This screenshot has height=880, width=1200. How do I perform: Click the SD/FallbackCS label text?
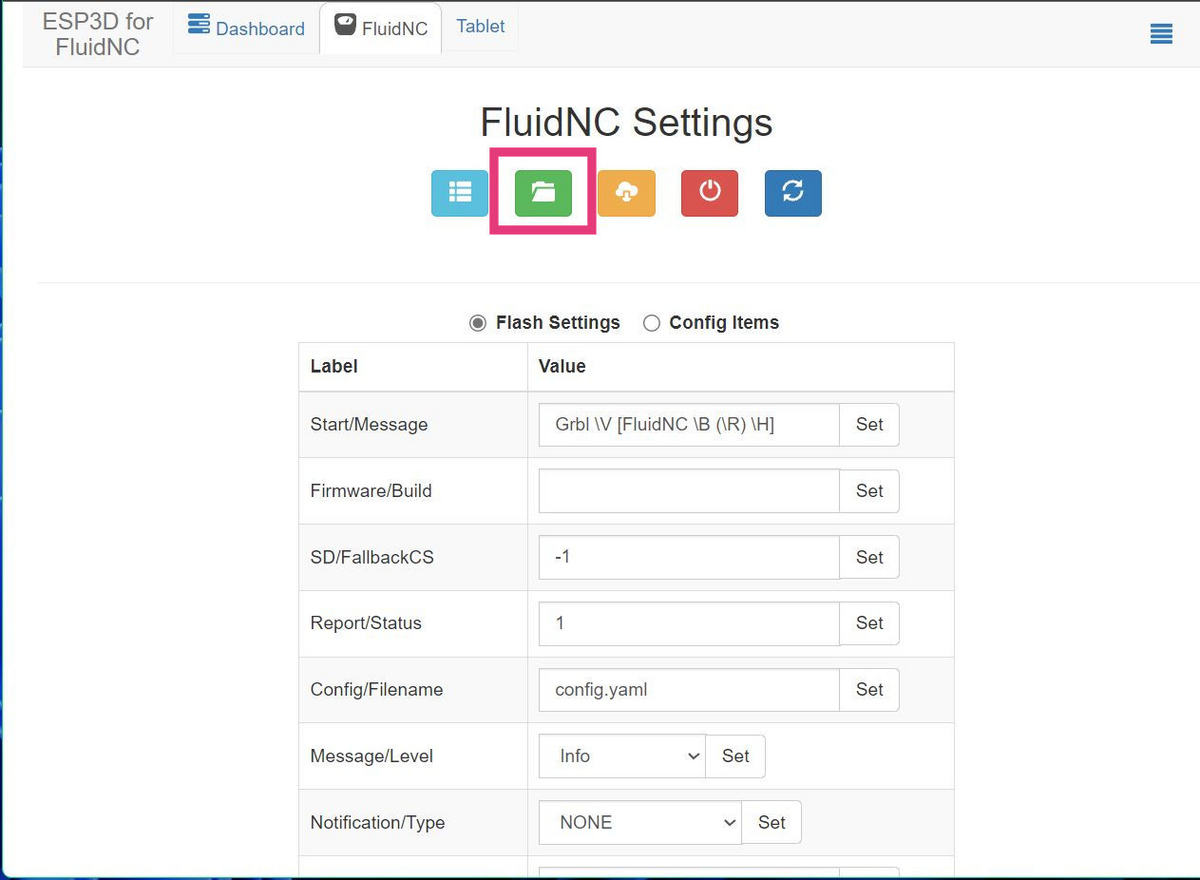[372, 557]
